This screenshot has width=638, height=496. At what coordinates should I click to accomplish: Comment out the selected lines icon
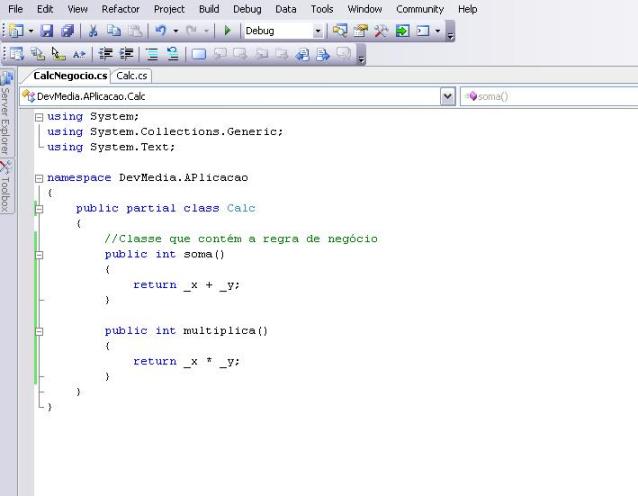[x=152, y=54]
